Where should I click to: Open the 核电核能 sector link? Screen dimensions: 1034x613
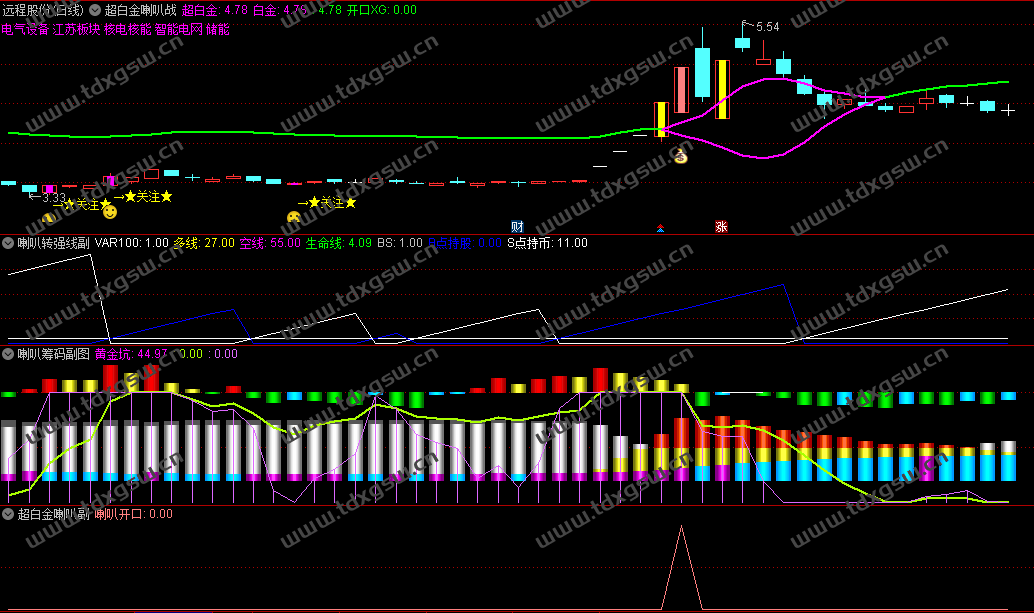pos(127,29)
